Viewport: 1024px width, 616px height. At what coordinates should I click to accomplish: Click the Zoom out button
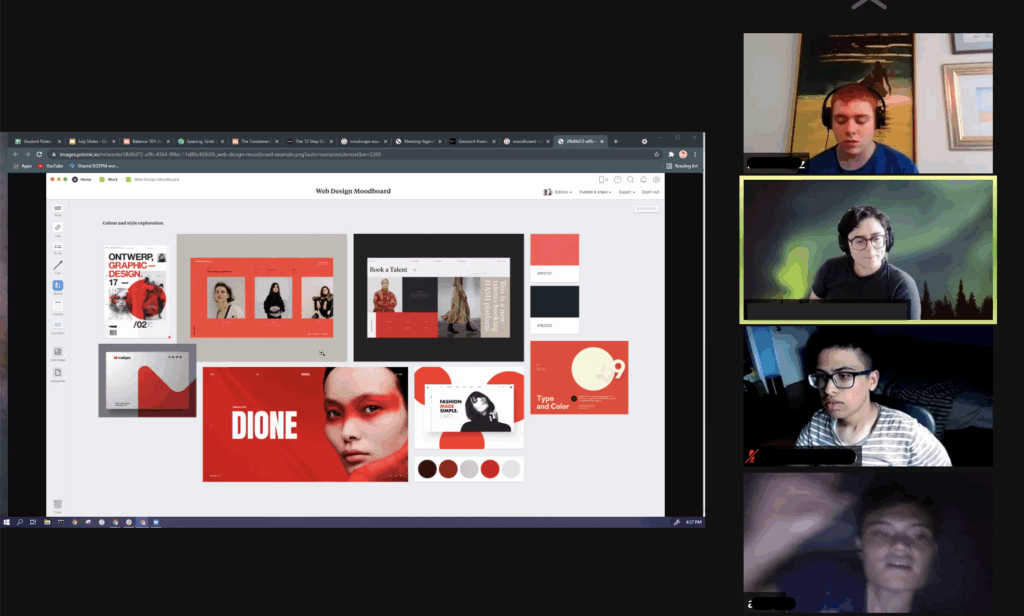(x=650, y=191)
